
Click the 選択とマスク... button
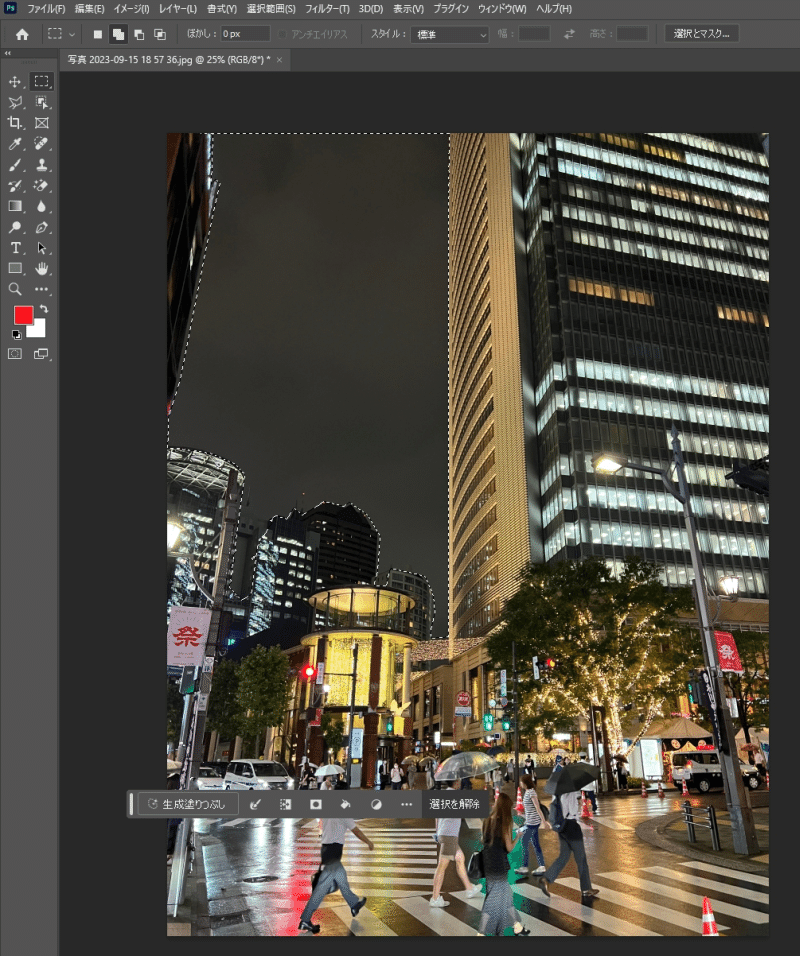coord(701,34)
